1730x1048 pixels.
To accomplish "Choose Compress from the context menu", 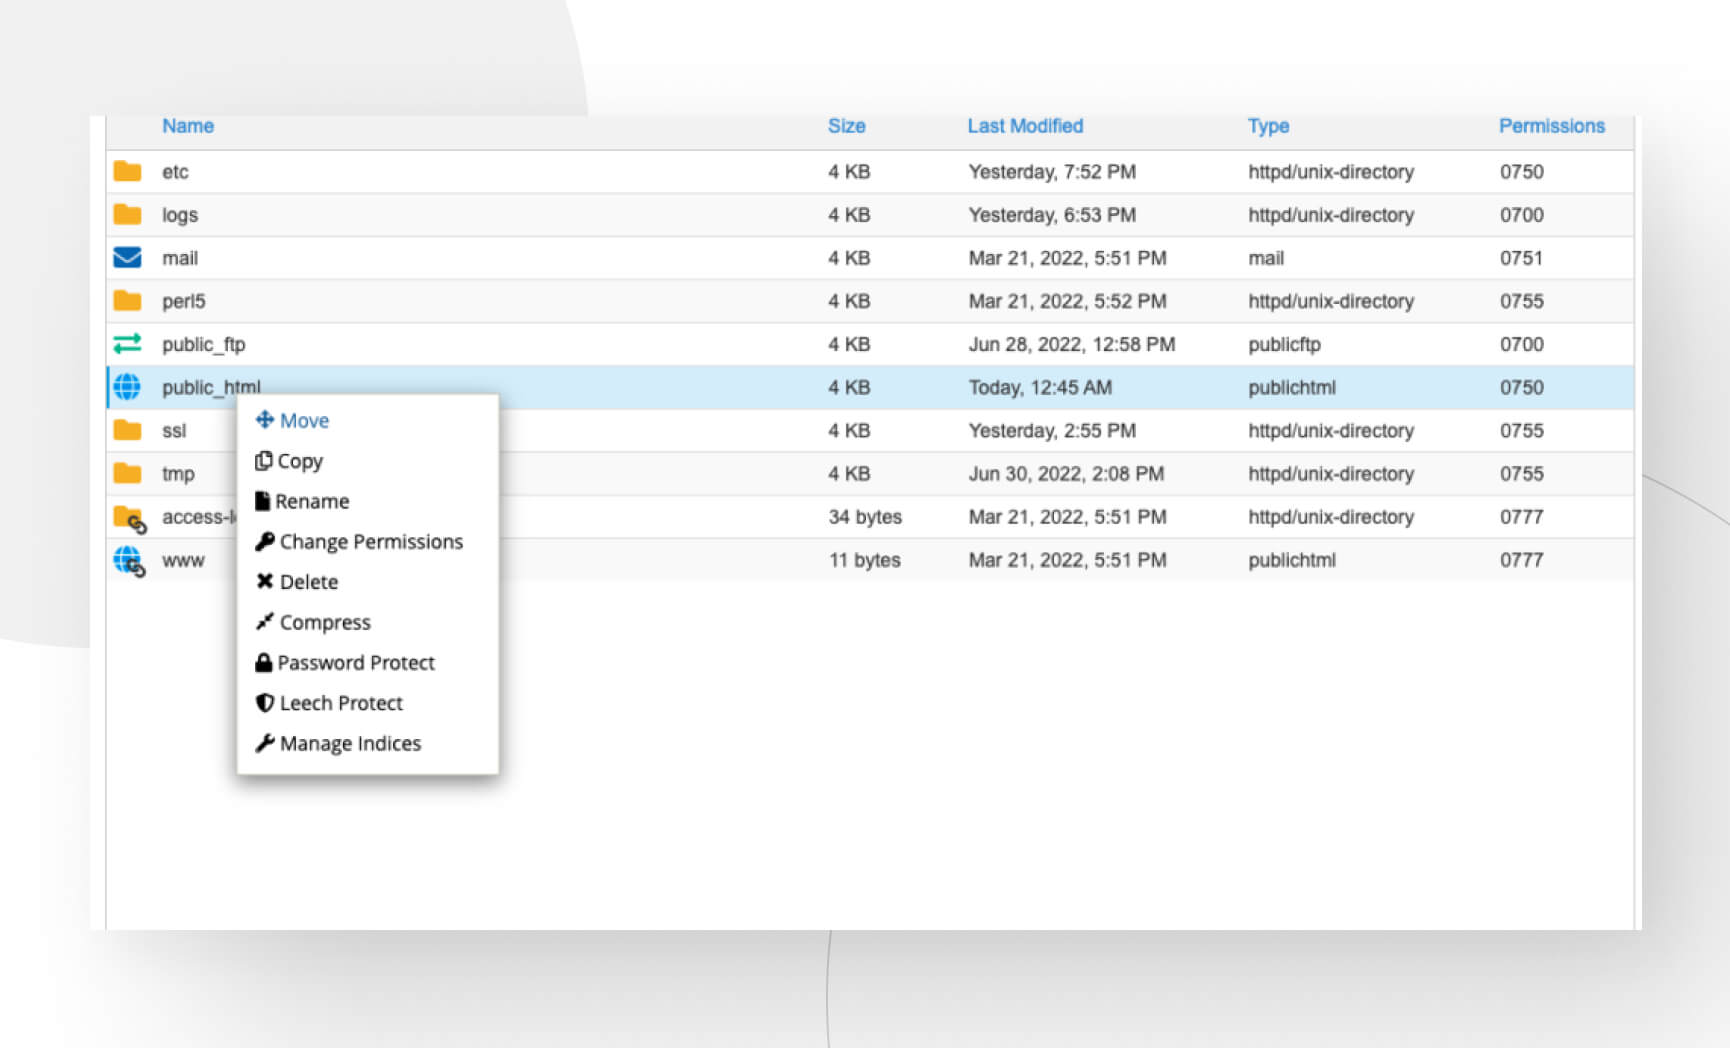I will click(324, 622).
